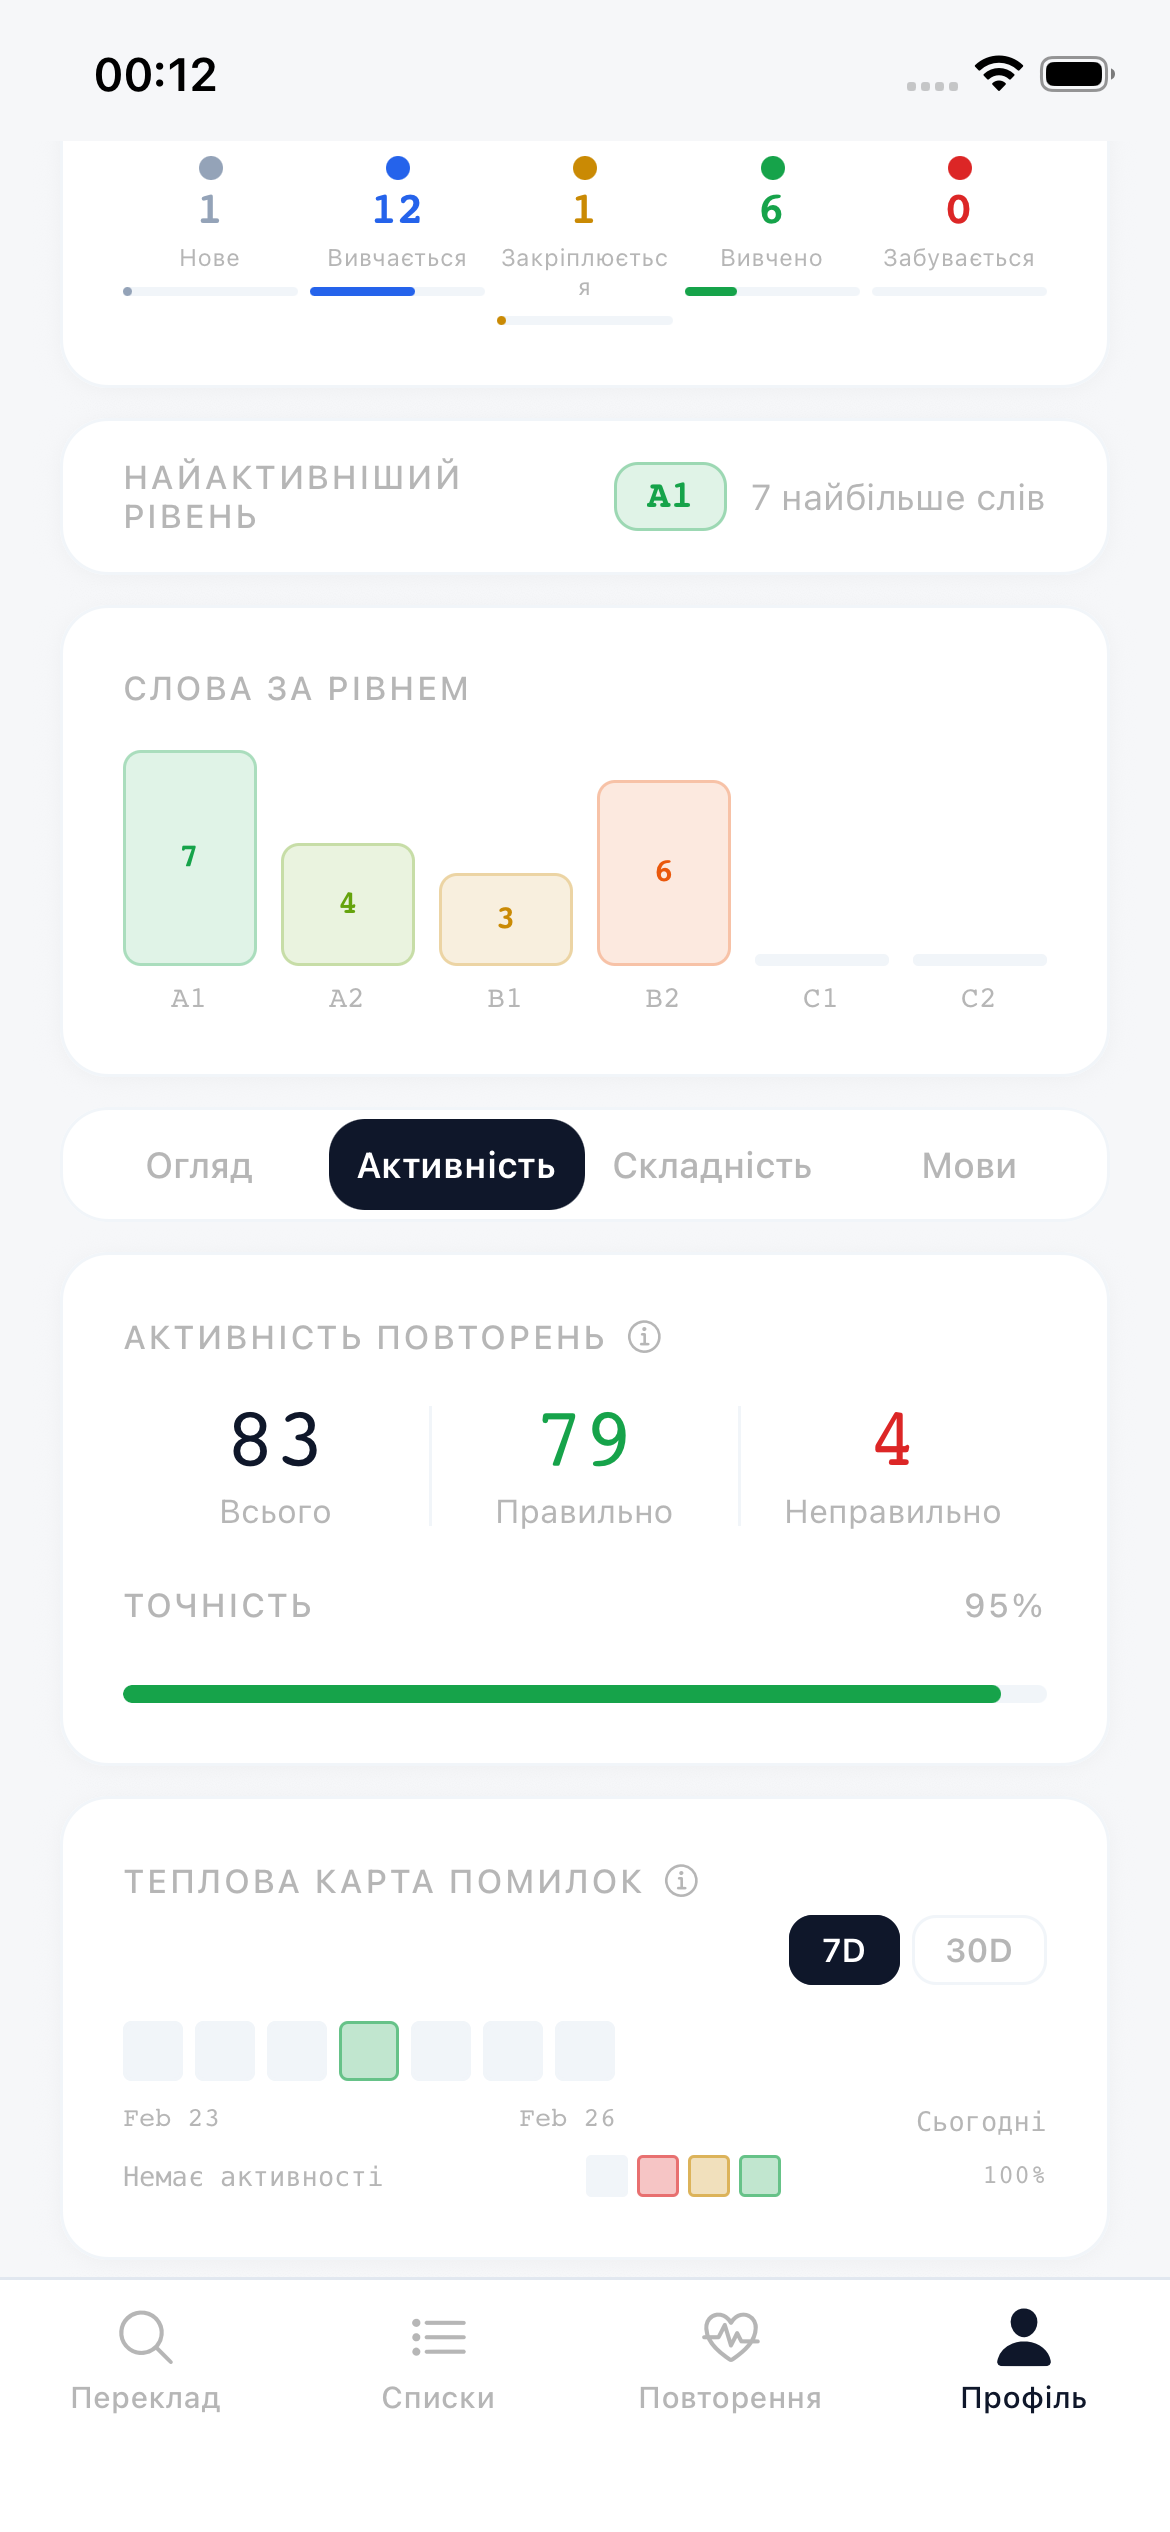Open the Повторення heart-pulse icon
Screen dimensions: 1170x2532
tap(730, 2336)
